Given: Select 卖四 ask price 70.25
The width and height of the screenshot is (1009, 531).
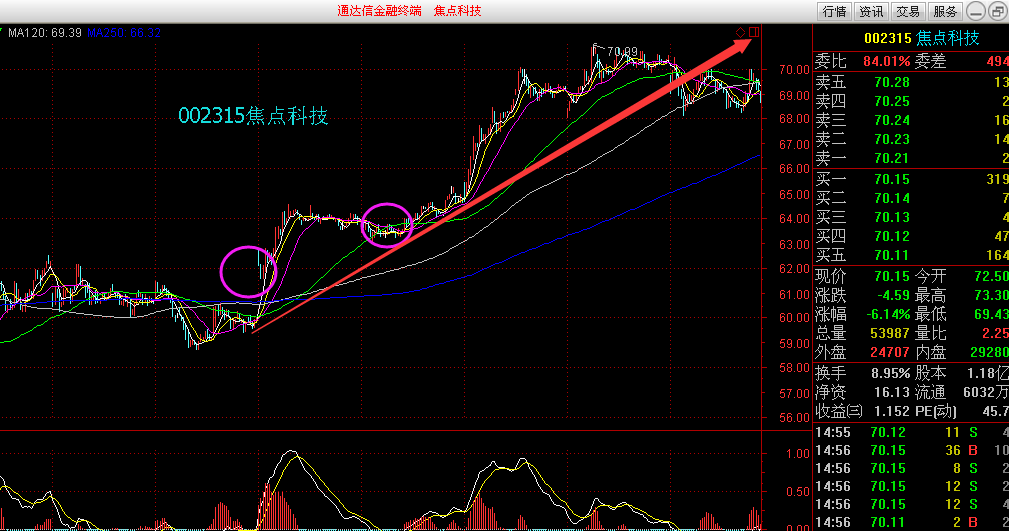Looking at the screenshot, I should [892, 102].
